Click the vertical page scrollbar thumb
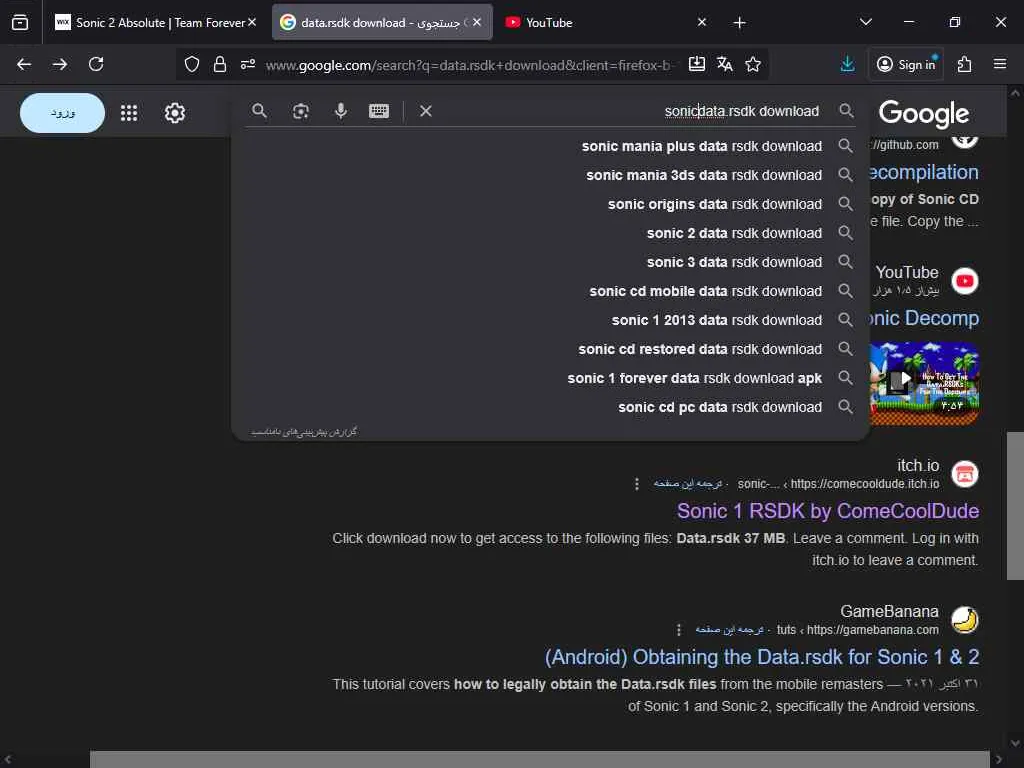The height and width of the screenshot is (768, 1024). [x=1015, y=505]
